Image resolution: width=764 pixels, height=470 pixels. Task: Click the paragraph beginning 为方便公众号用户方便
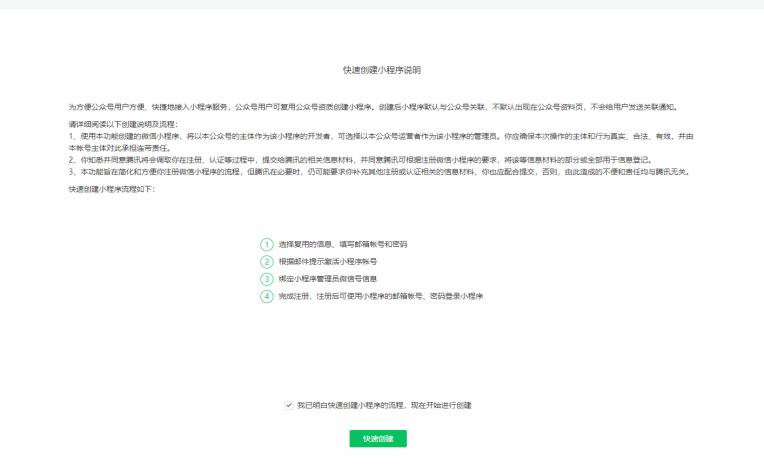(373, 107)
